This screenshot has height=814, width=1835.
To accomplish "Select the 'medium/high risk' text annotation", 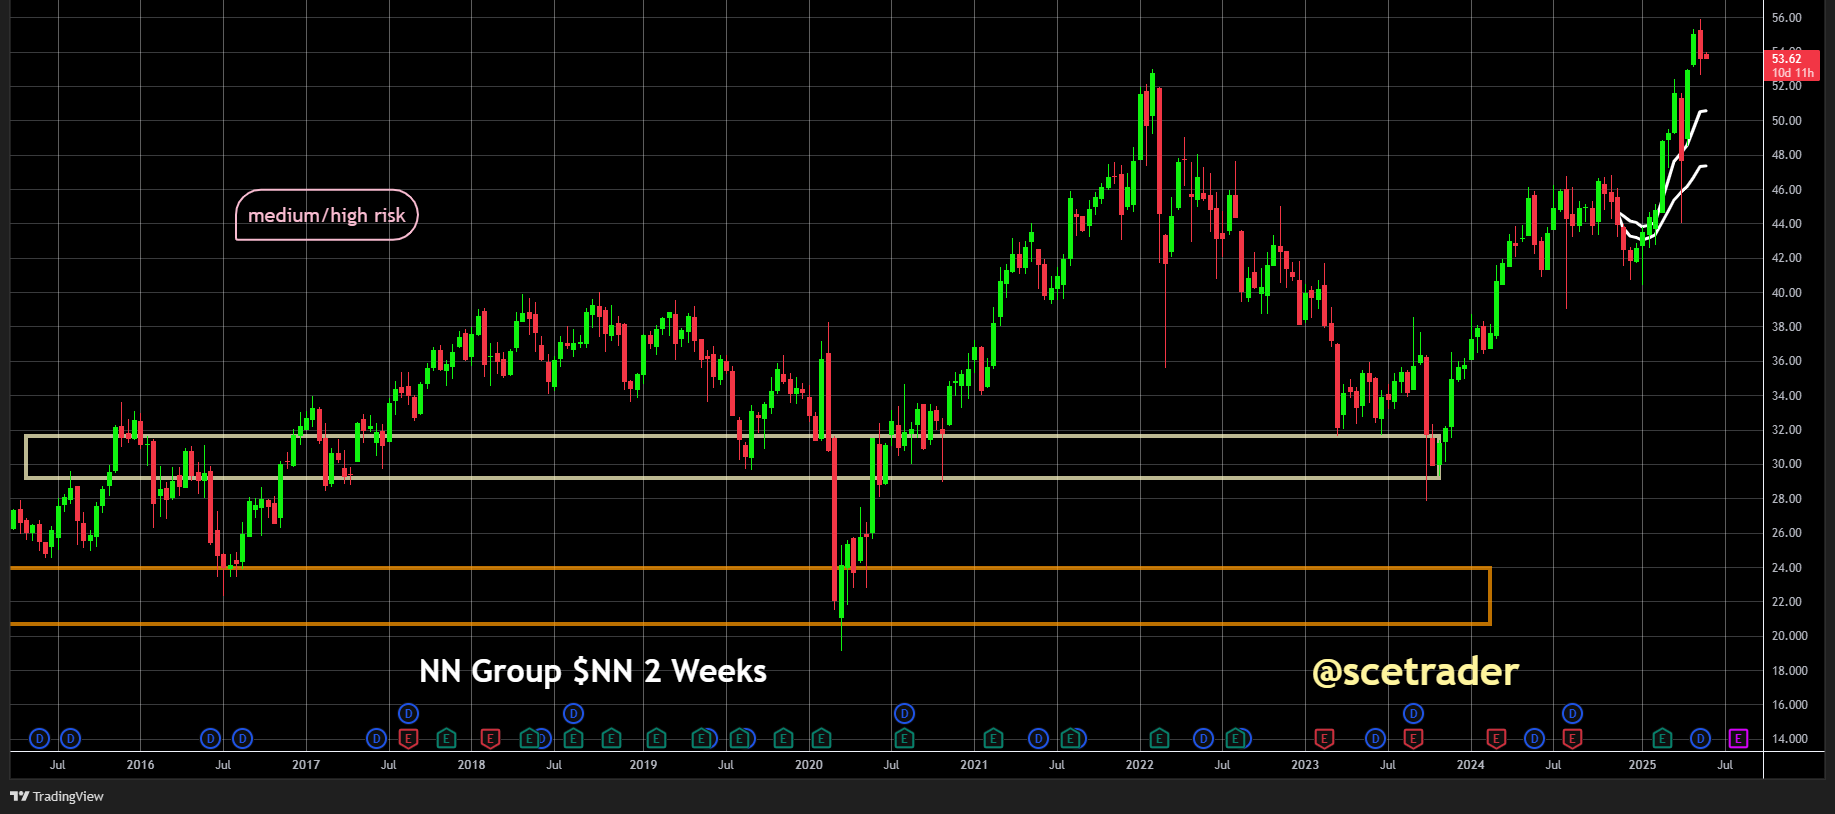I will pos(327,215).
